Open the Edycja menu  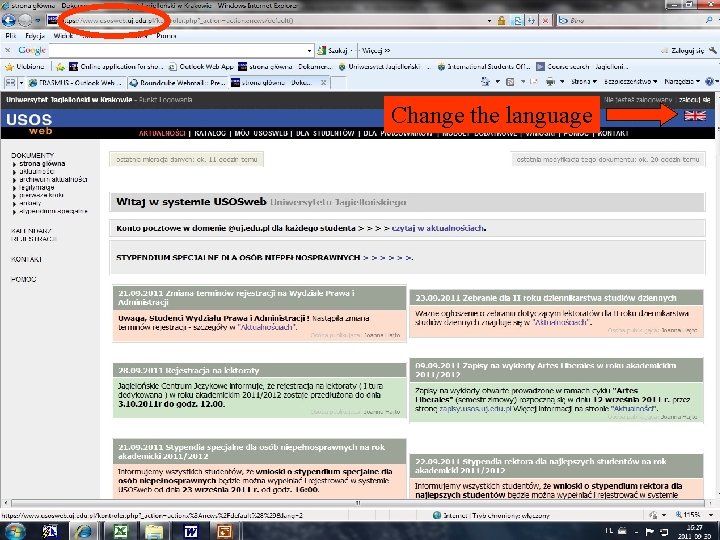point(35,35)
